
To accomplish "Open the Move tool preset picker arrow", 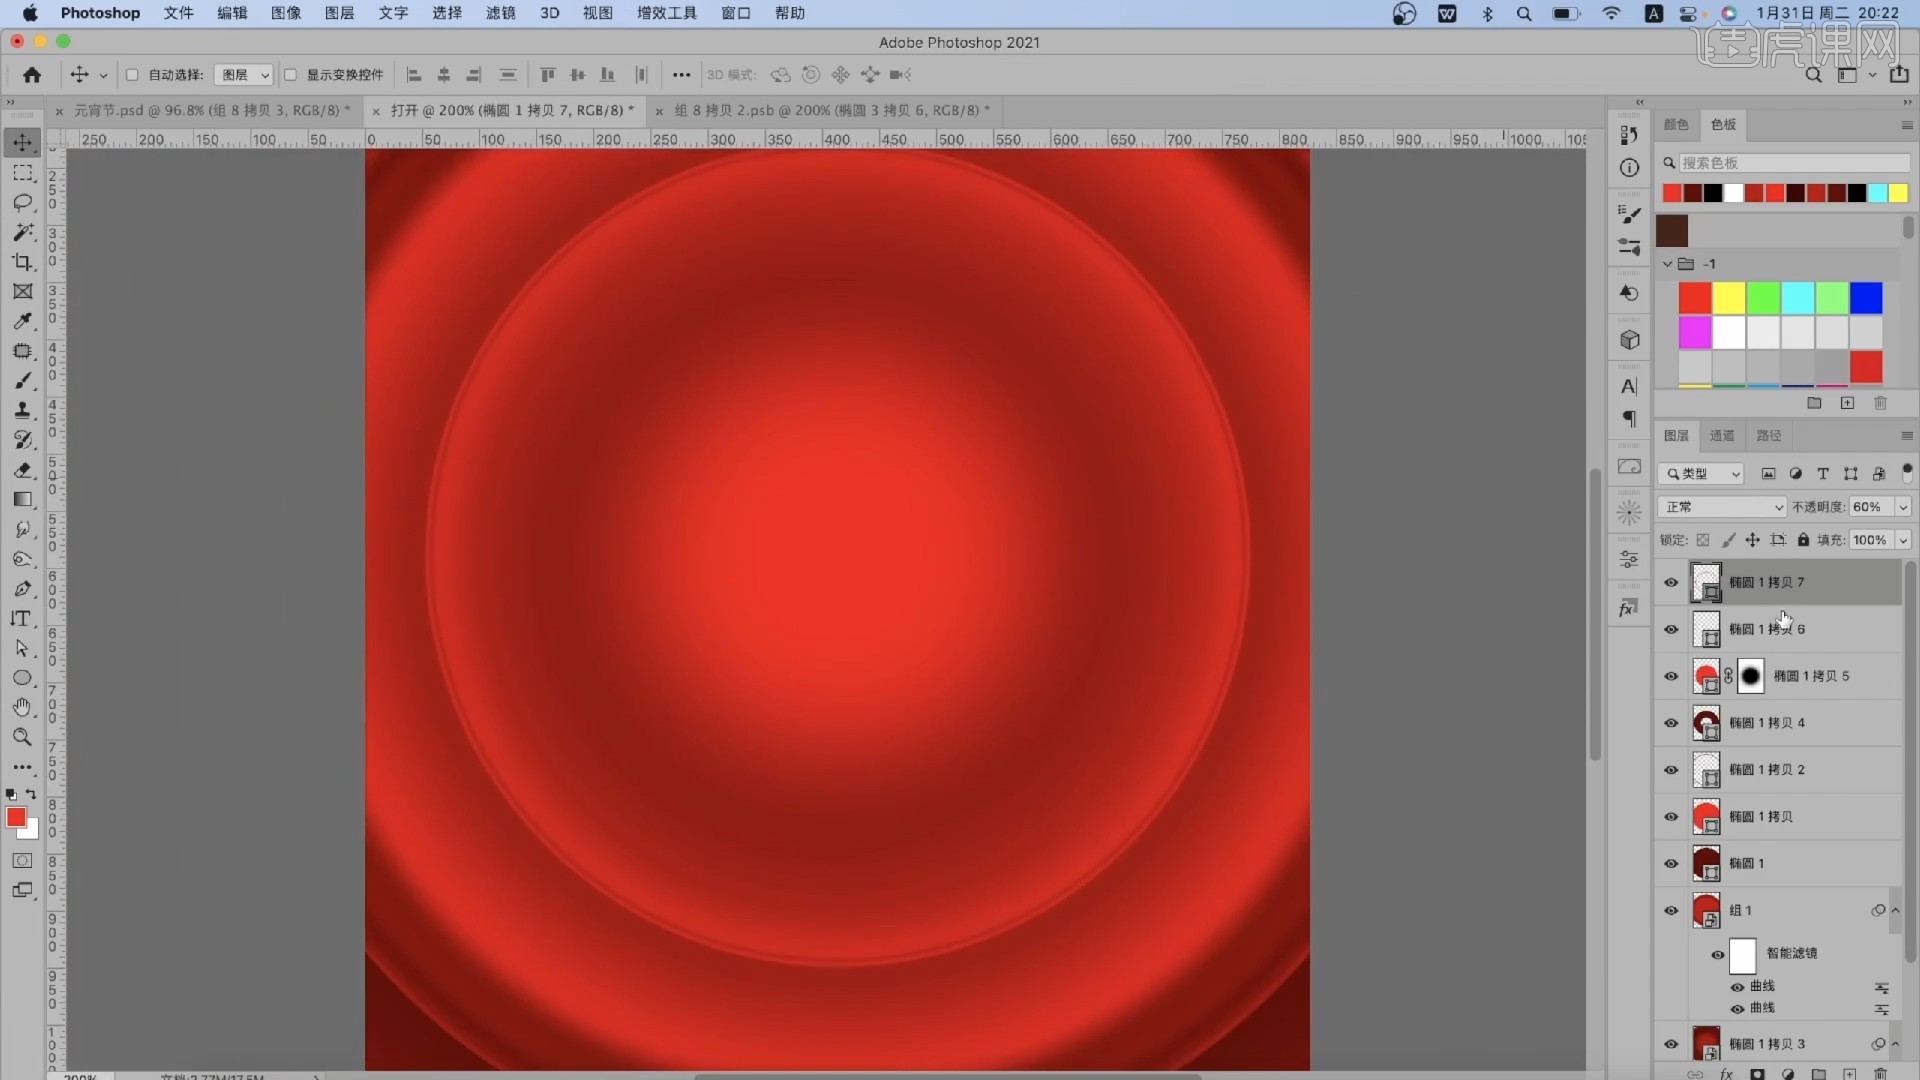I will point(103,75).
